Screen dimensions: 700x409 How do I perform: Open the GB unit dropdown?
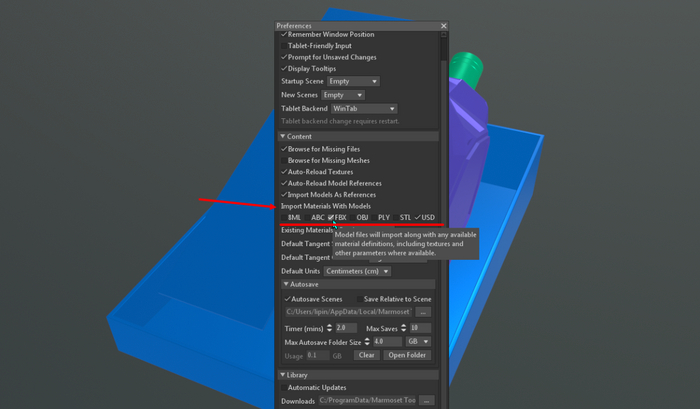pos(418,342)
